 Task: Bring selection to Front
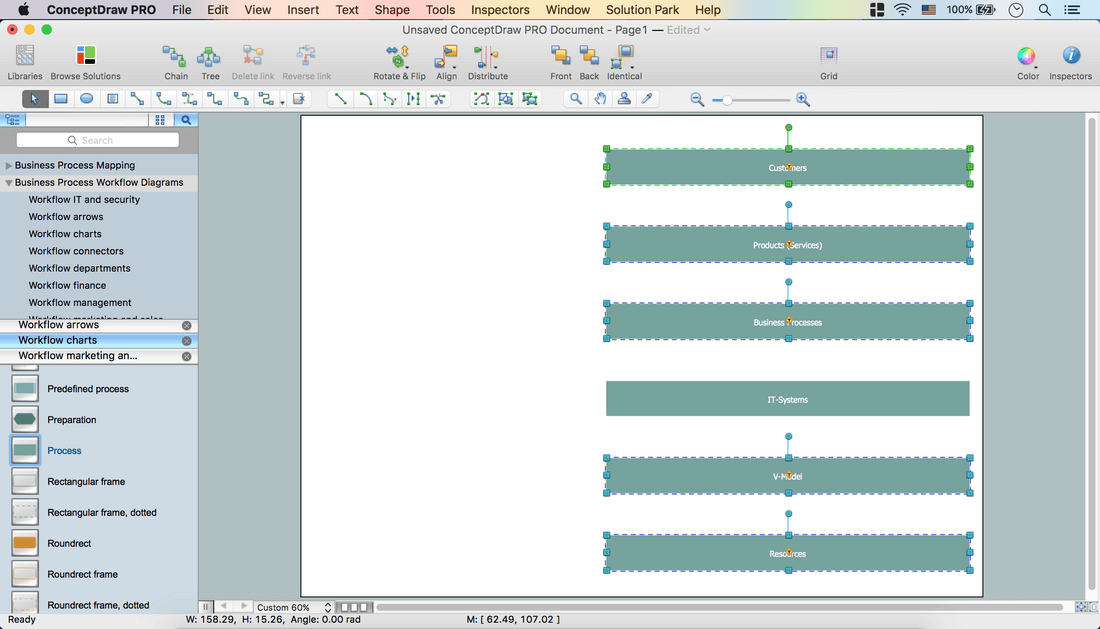(x=561, y=62)
